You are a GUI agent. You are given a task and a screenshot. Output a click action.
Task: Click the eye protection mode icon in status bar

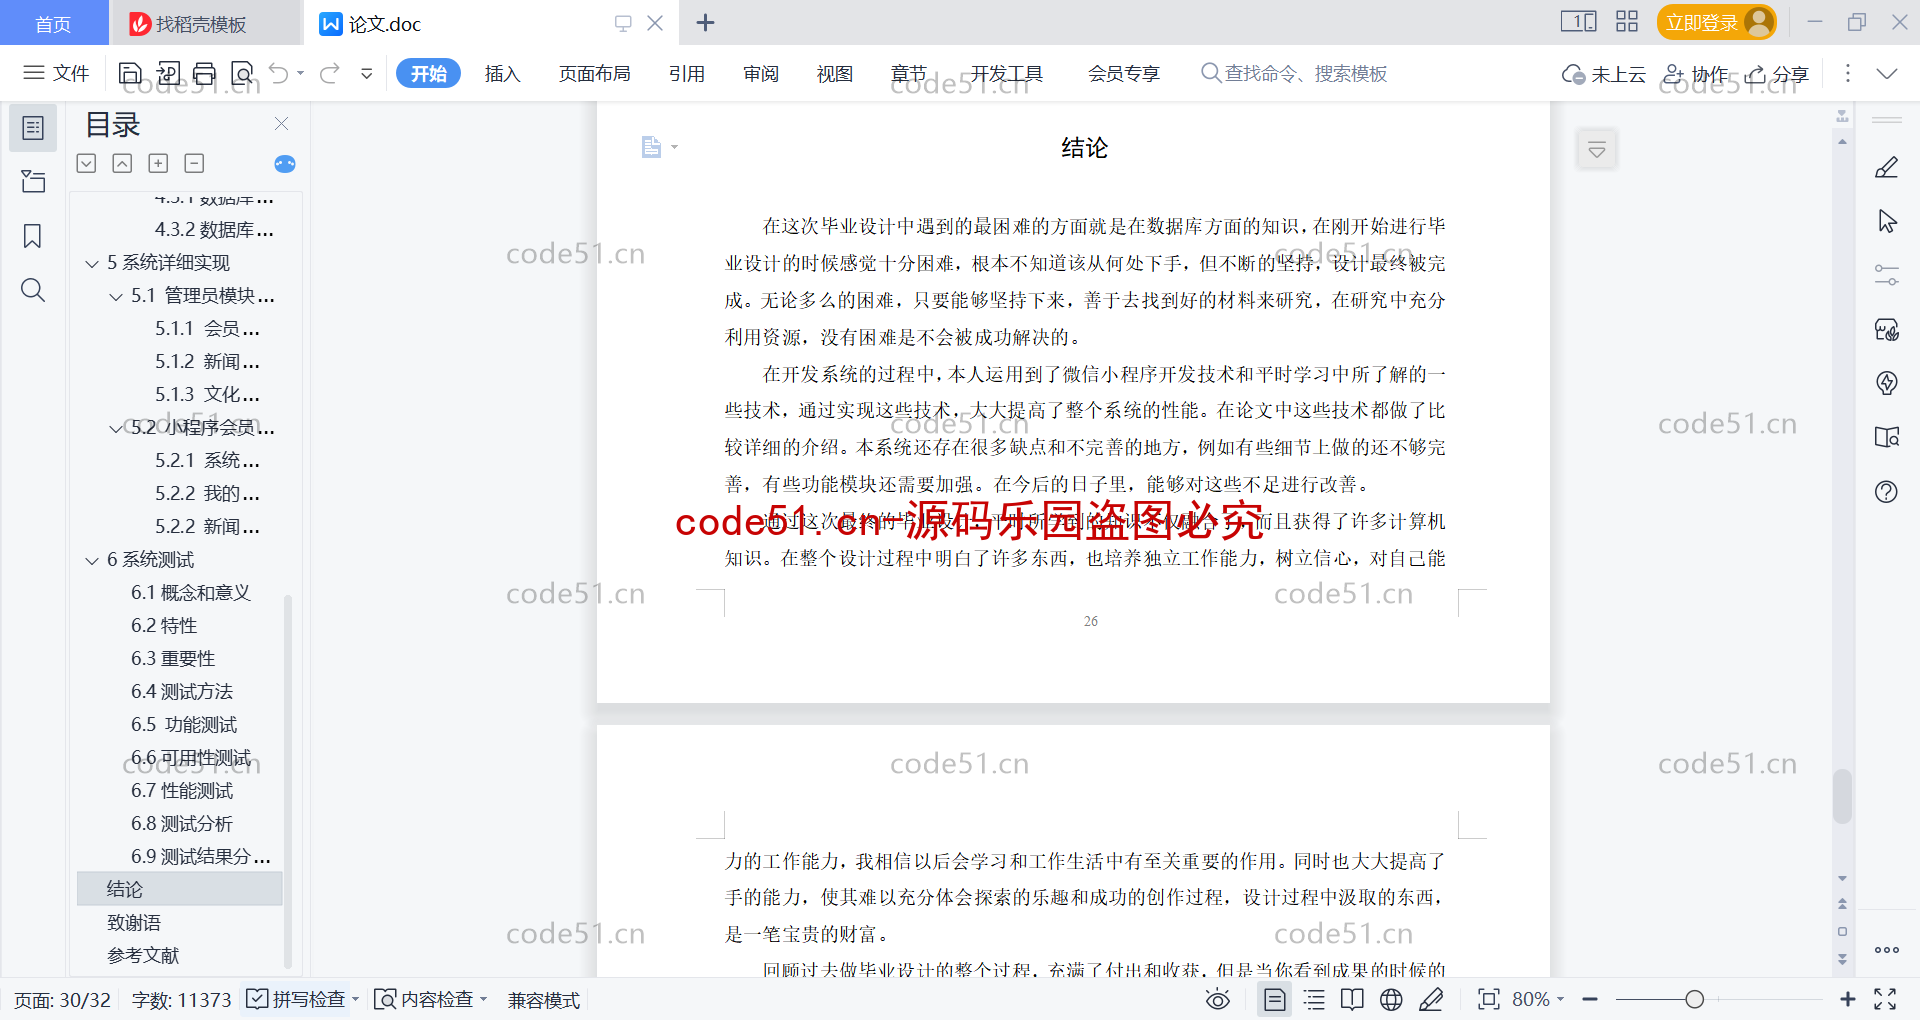click(x=1218, y=999)
